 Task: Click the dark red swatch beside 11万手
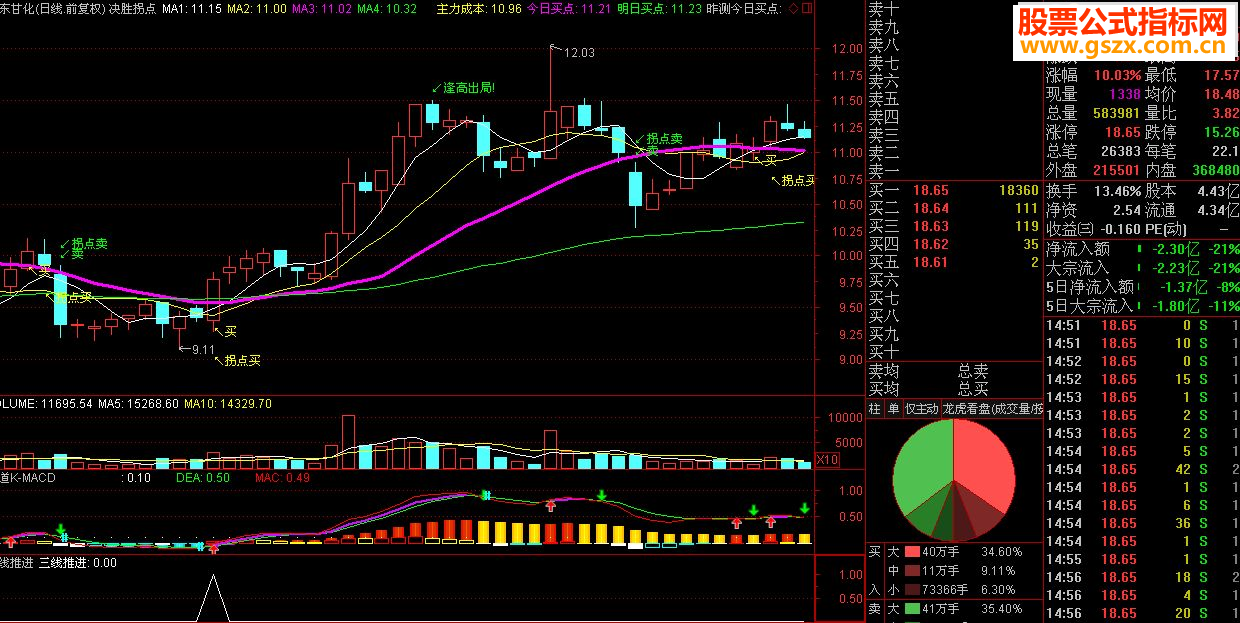pos(911,570)
